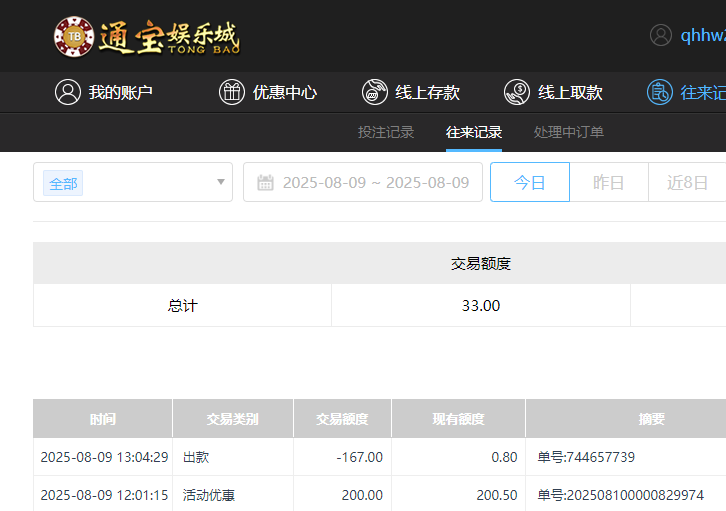The image size is (726, 511).
Task: Click the transaction records document icon
Action: (x=660, y=92)
